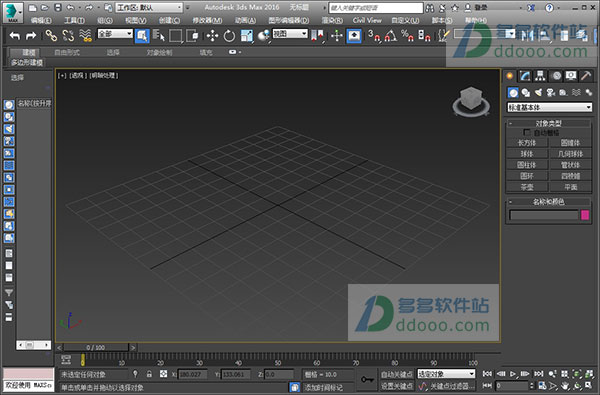
Task: Click the Select and Link chain icon
Action: (x=51, y=36)
